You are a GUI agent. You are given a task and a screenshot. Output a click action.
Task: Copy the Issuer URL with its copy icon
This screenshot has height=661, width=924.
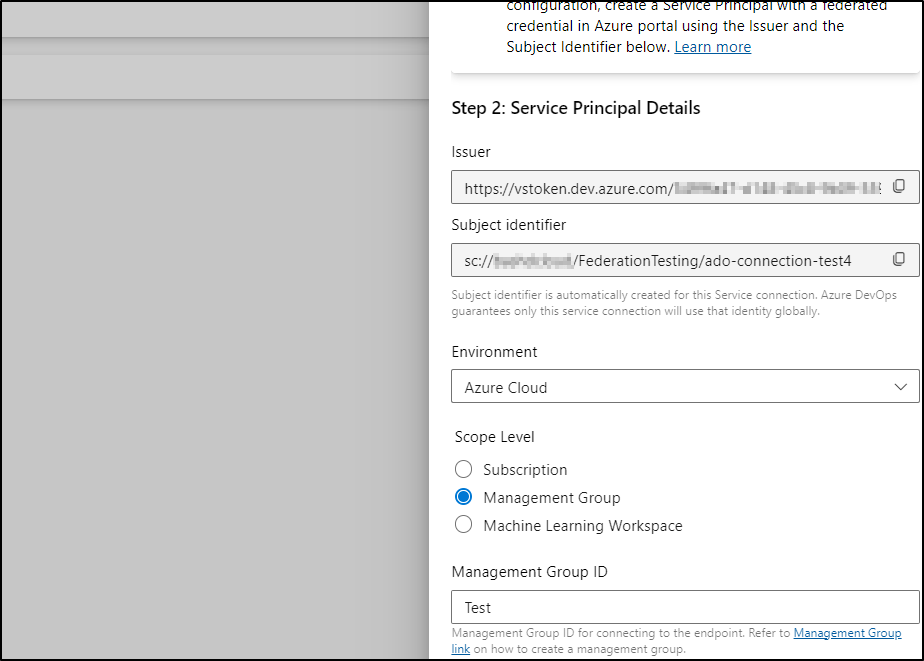pyautogui.click(x=899, y=186)
